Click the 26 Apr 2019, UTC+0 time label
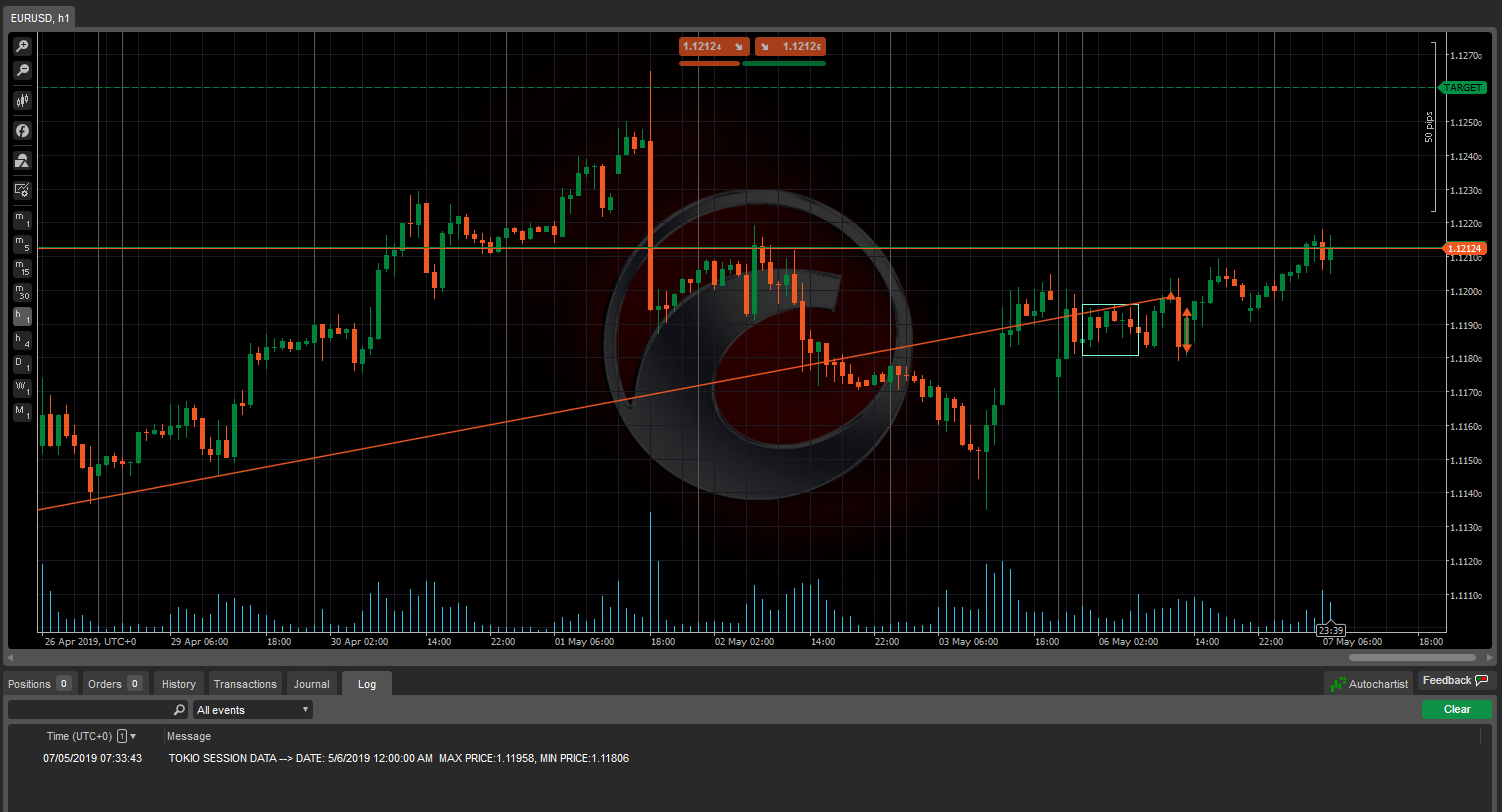Image resolution: width=1502 pixels, height=812 pixels. click(x=90, y=641)
